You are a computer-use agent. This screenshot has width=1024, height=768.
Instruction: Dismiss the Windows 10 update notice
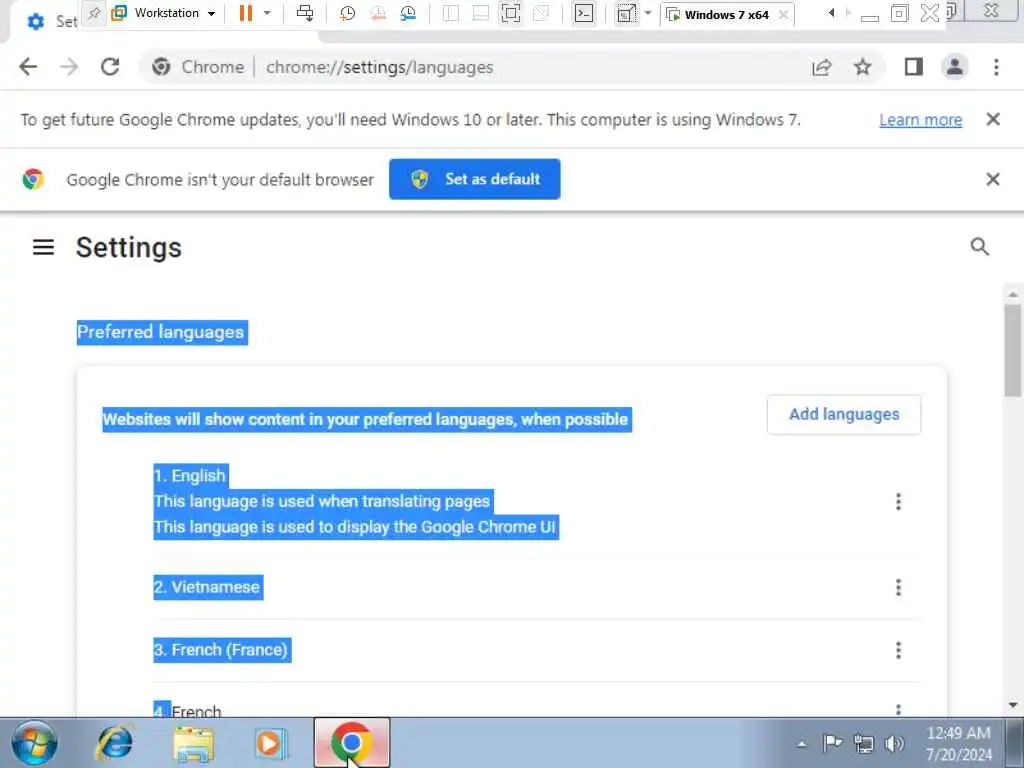pyautogui.click(x=993, y=120)
